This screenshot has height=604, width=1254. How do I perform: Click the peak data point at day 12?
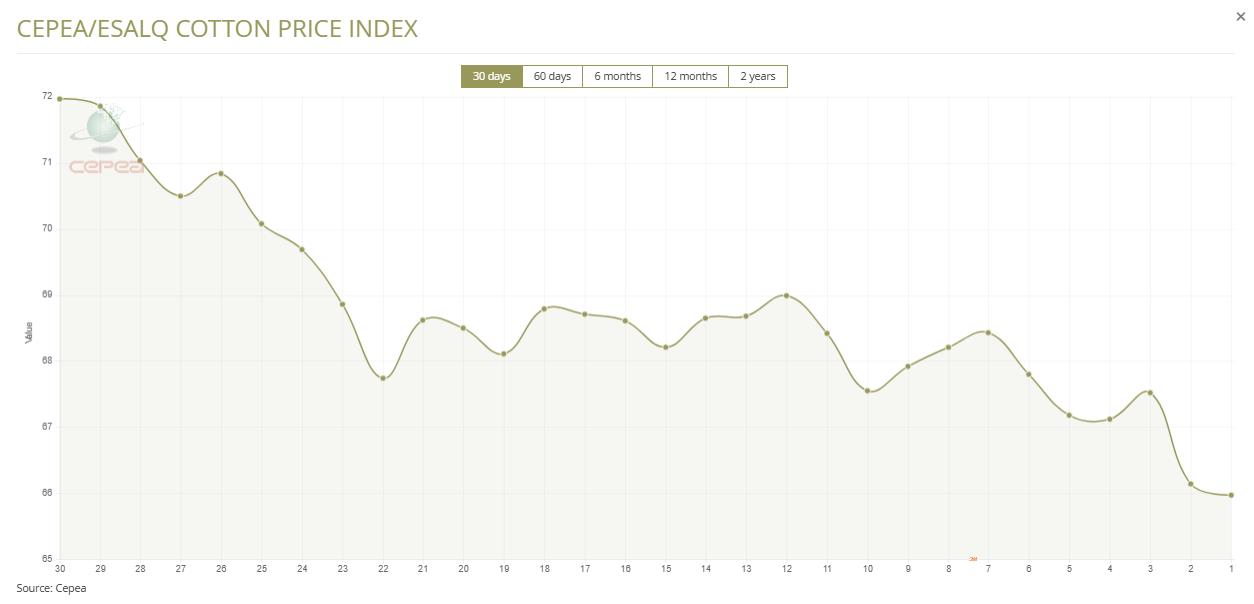(787, 295)
